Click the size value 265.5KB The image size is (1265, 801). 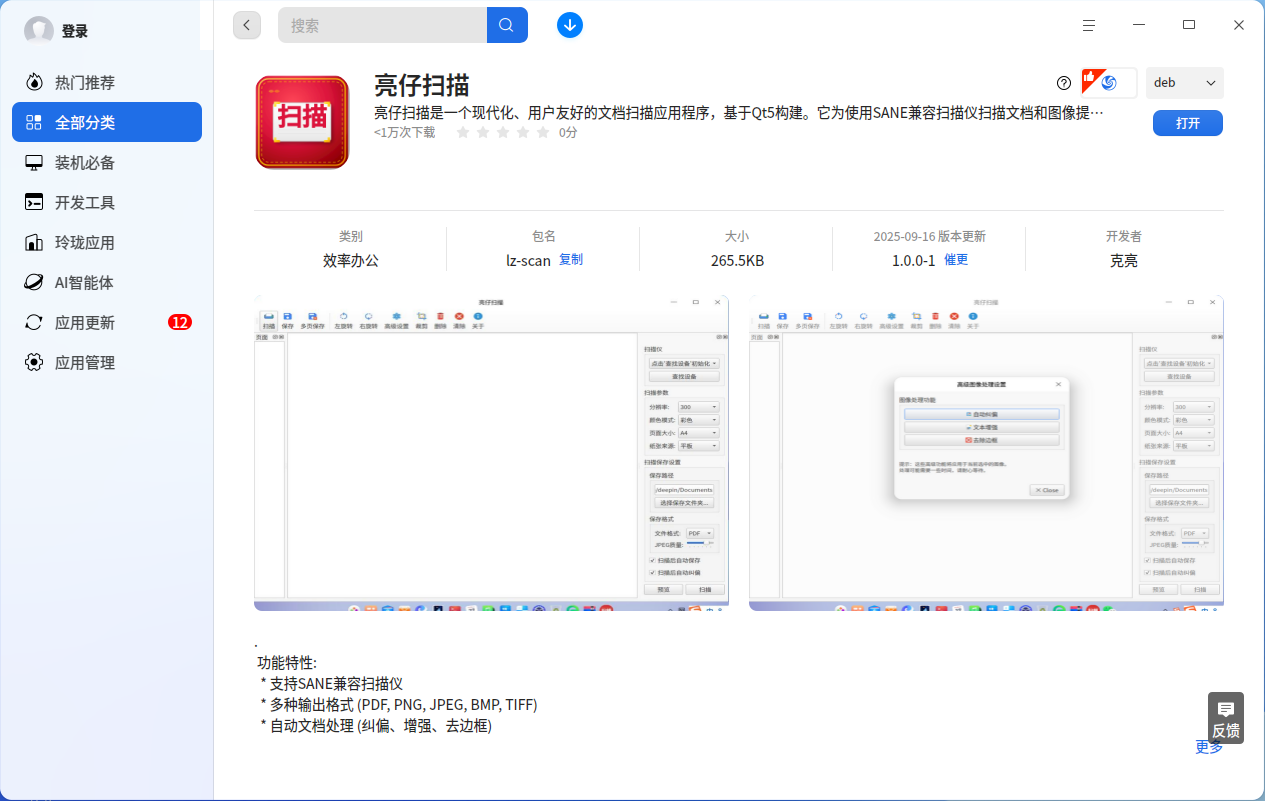pos(737,260)
